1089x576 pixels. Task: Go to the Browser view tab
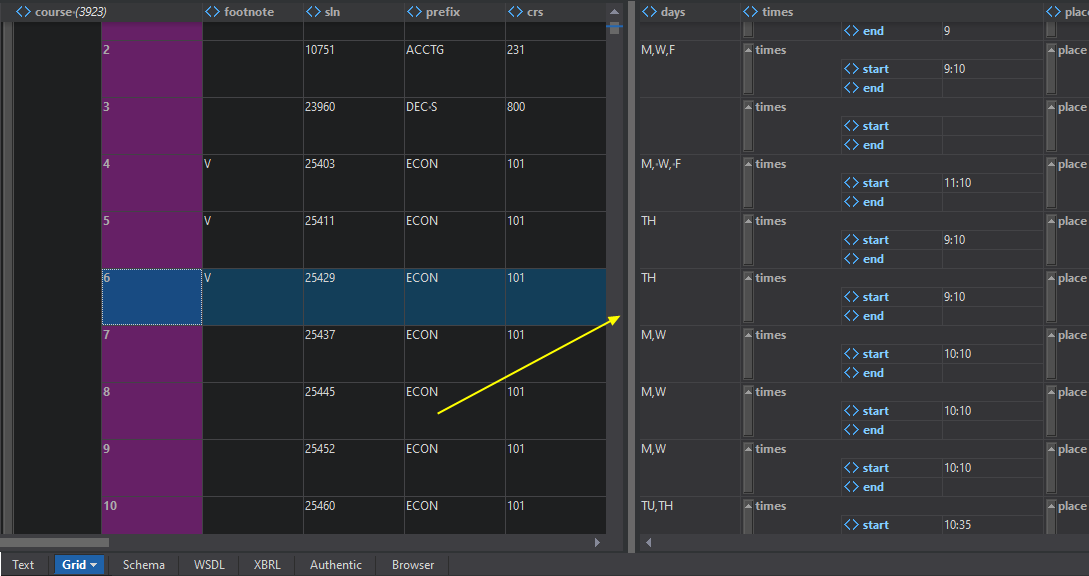click(413, 565)
